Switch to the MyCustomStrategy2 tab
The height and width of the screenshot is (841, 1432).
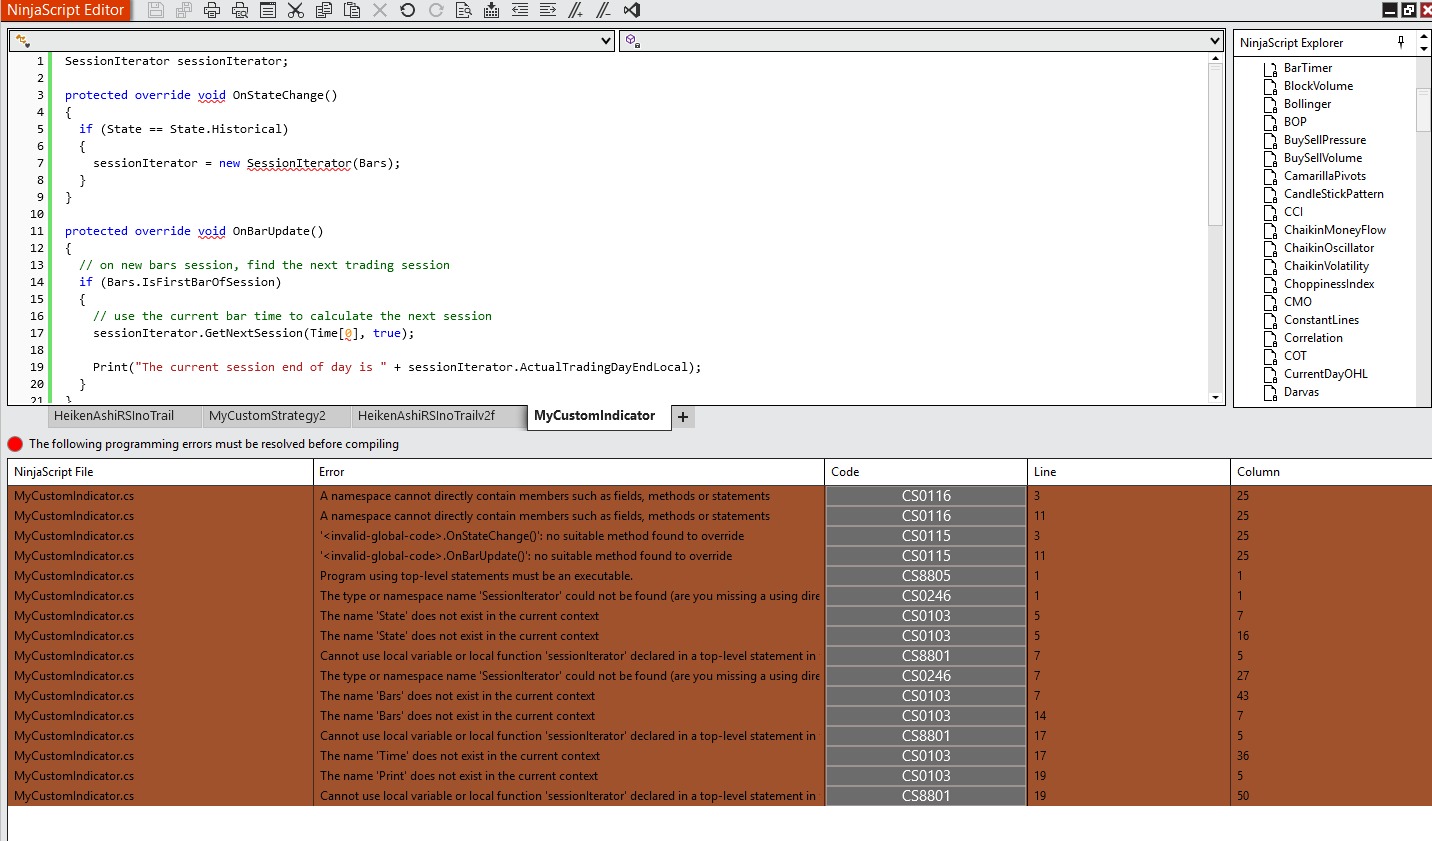pyautogui.click(x=267, y=416)
